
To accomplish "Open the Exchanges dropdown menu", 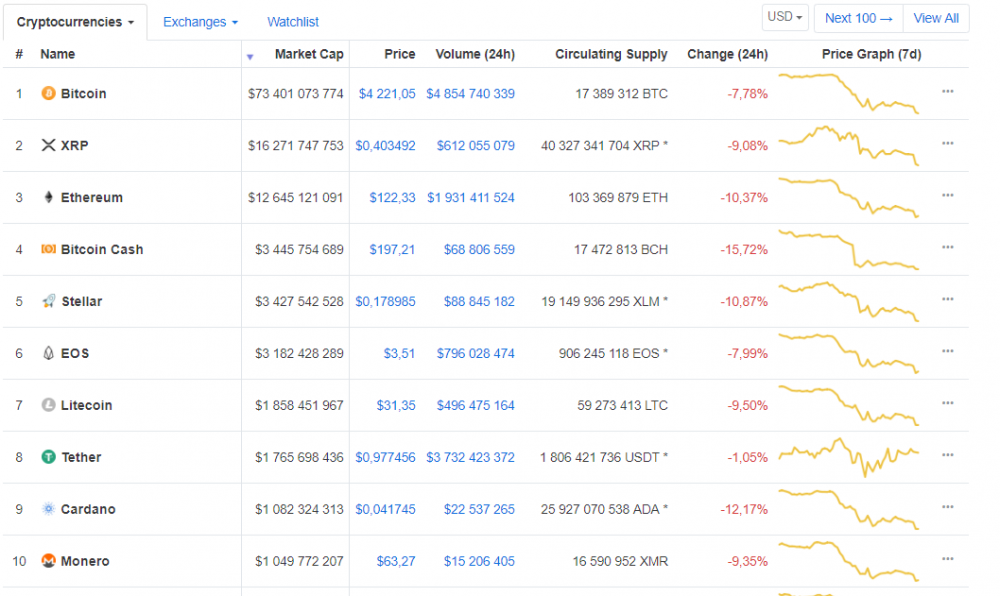I will point(200,22).
